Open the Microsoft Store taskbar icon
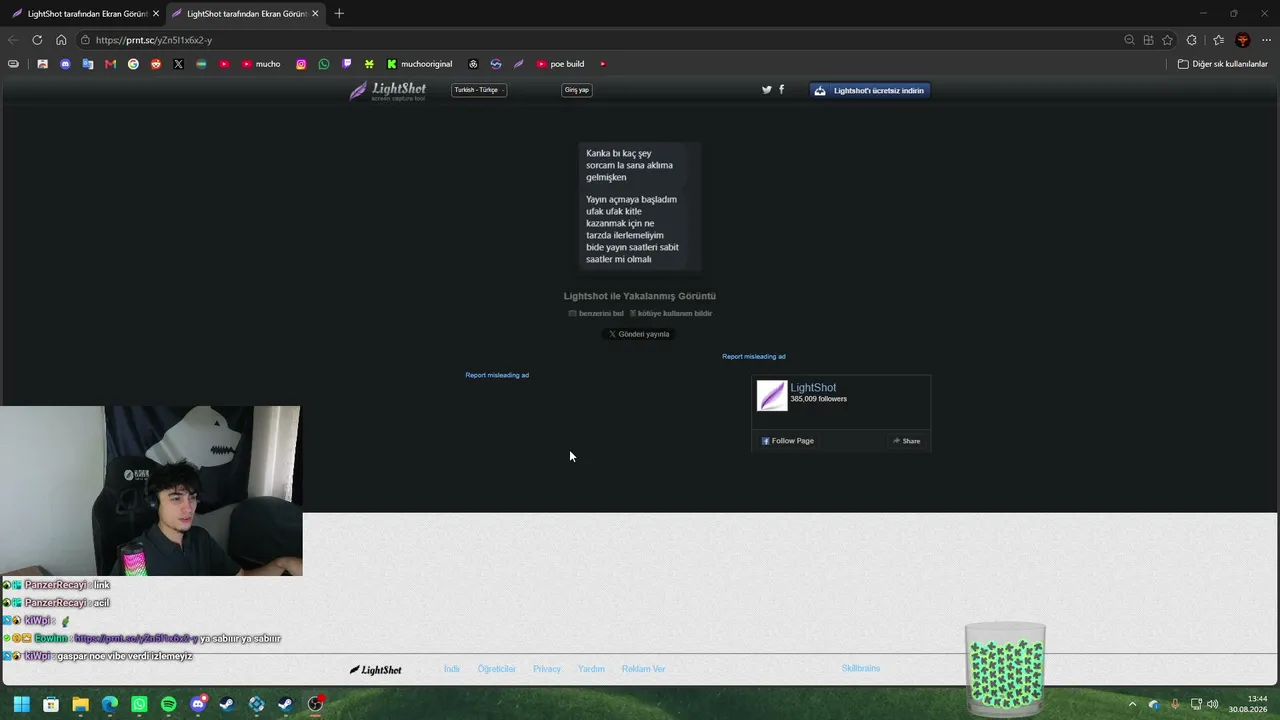This screenshot has width=1280, height=720. coord(51,704)
